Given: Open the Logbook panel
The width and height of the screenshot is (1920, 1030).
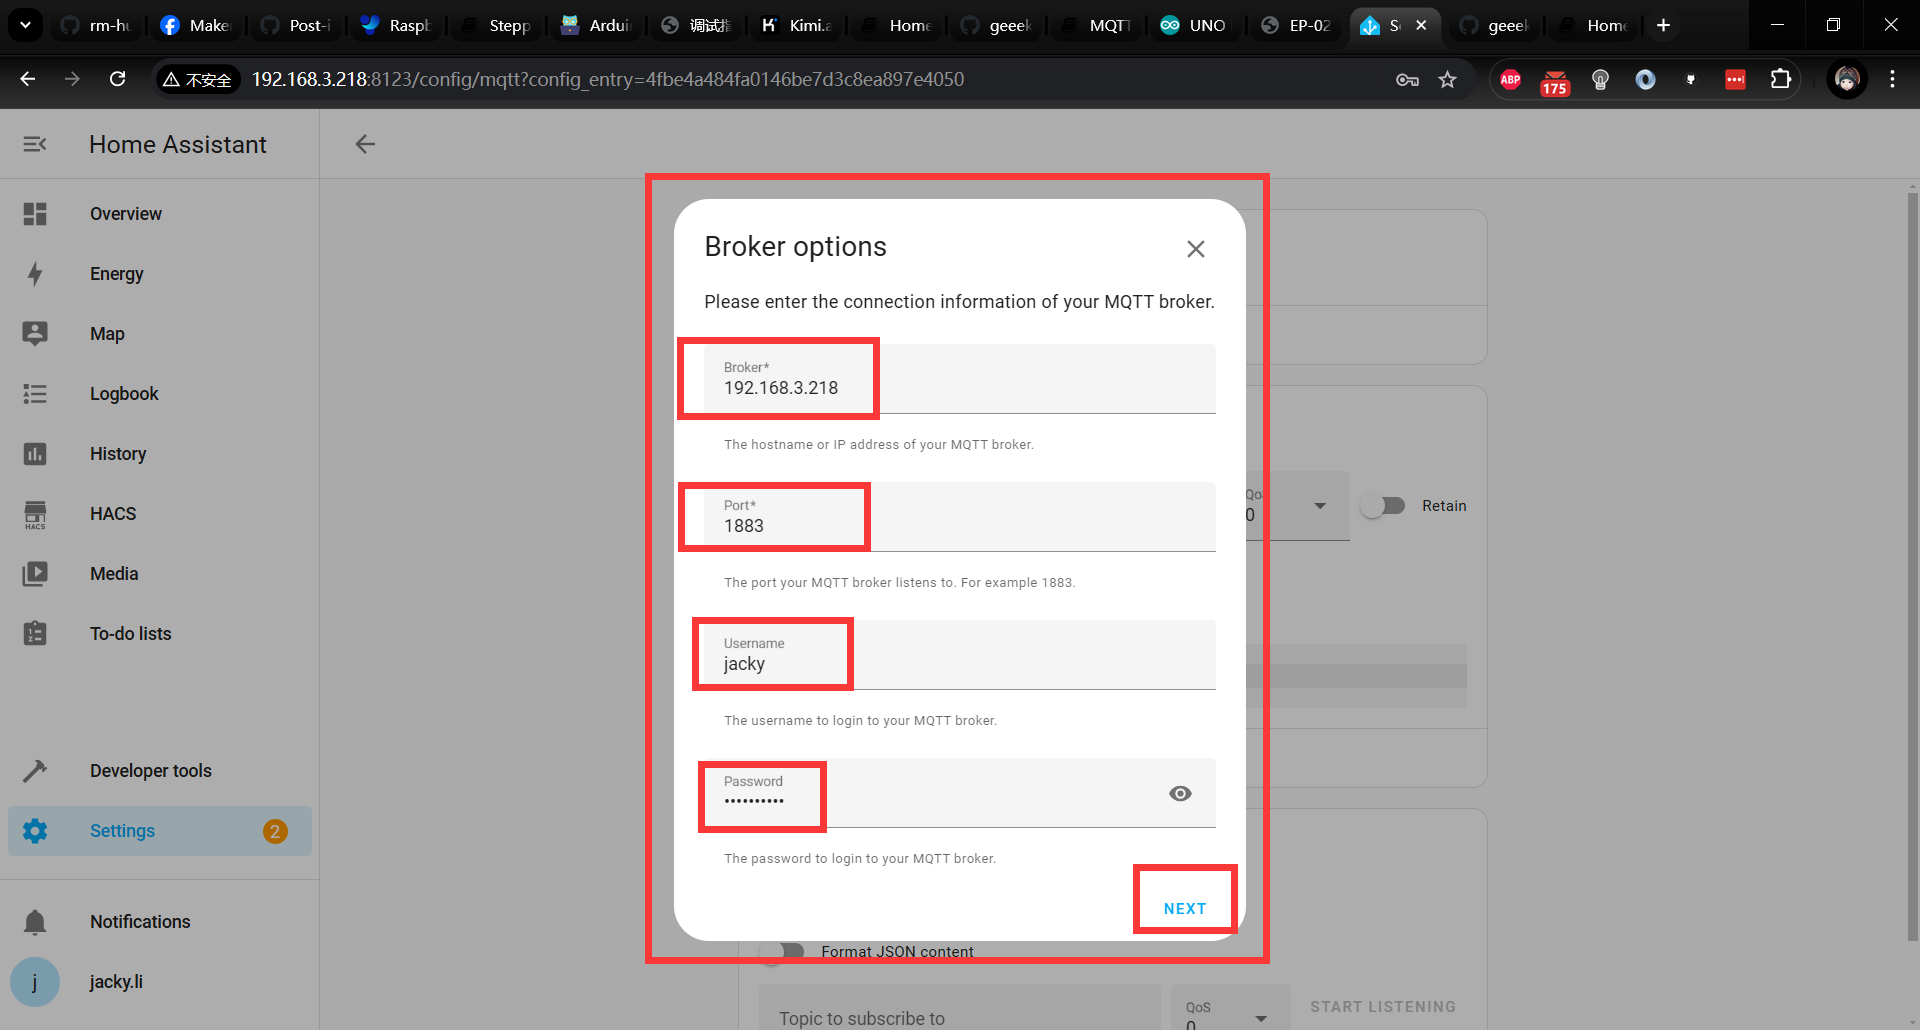Looking at the screenshot, I should 160,394.
